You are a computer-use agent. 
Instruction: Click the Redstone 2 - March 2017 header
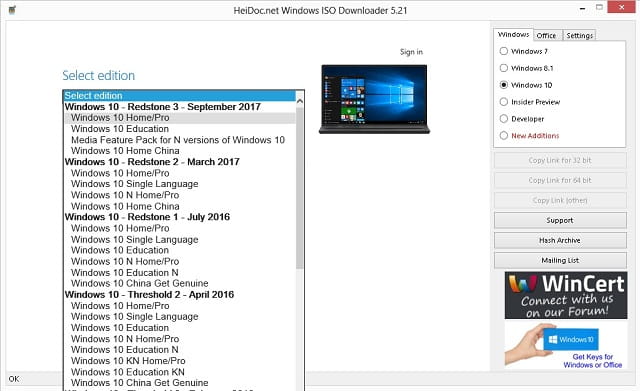coord(180,162)
